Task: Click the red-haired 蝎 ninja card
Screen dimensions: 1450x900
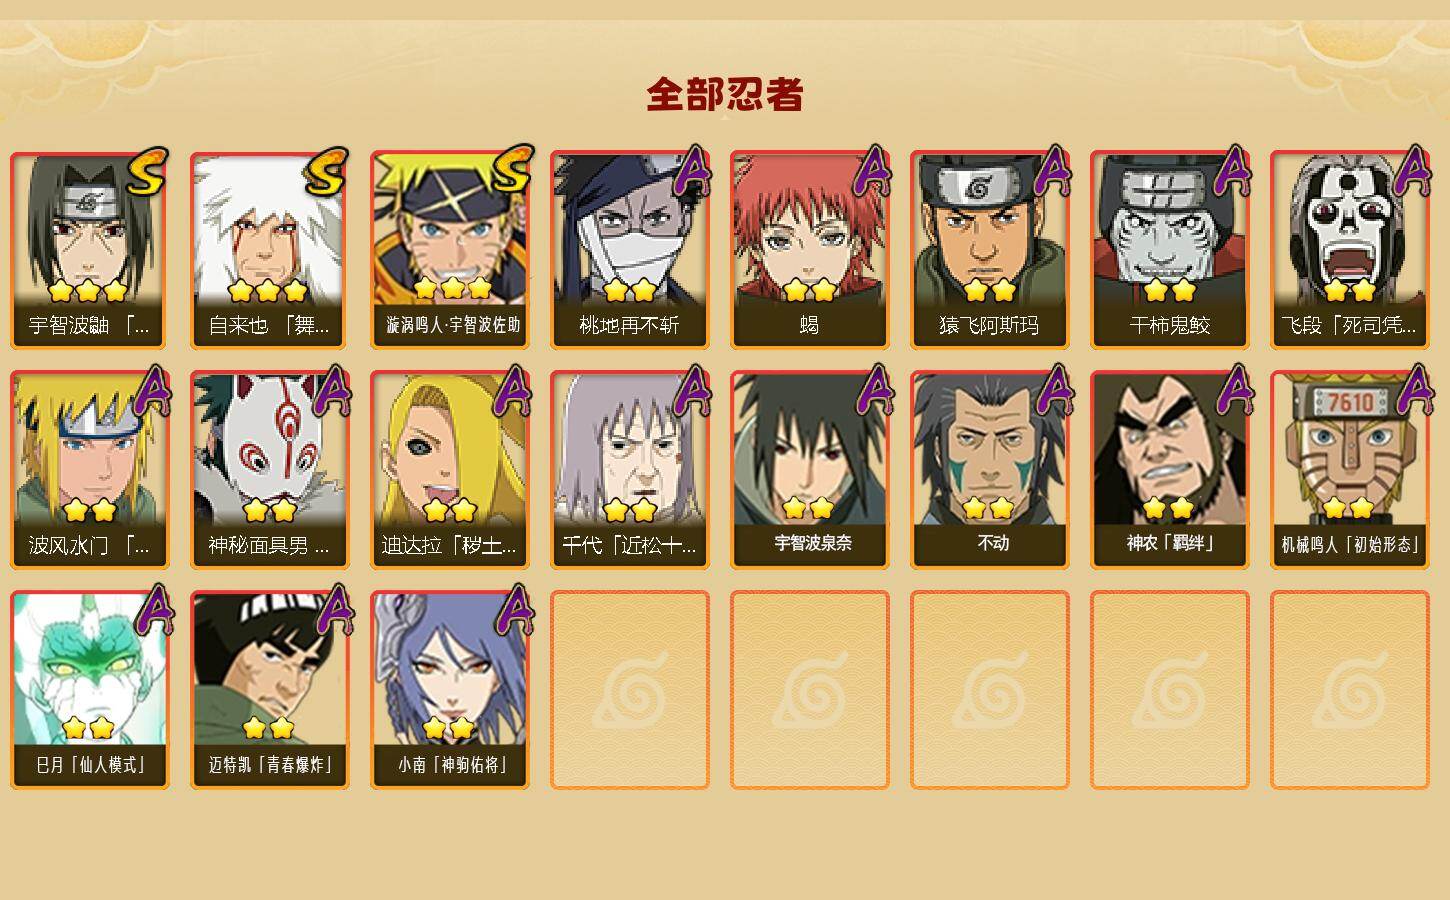Action: click(810, 250)
